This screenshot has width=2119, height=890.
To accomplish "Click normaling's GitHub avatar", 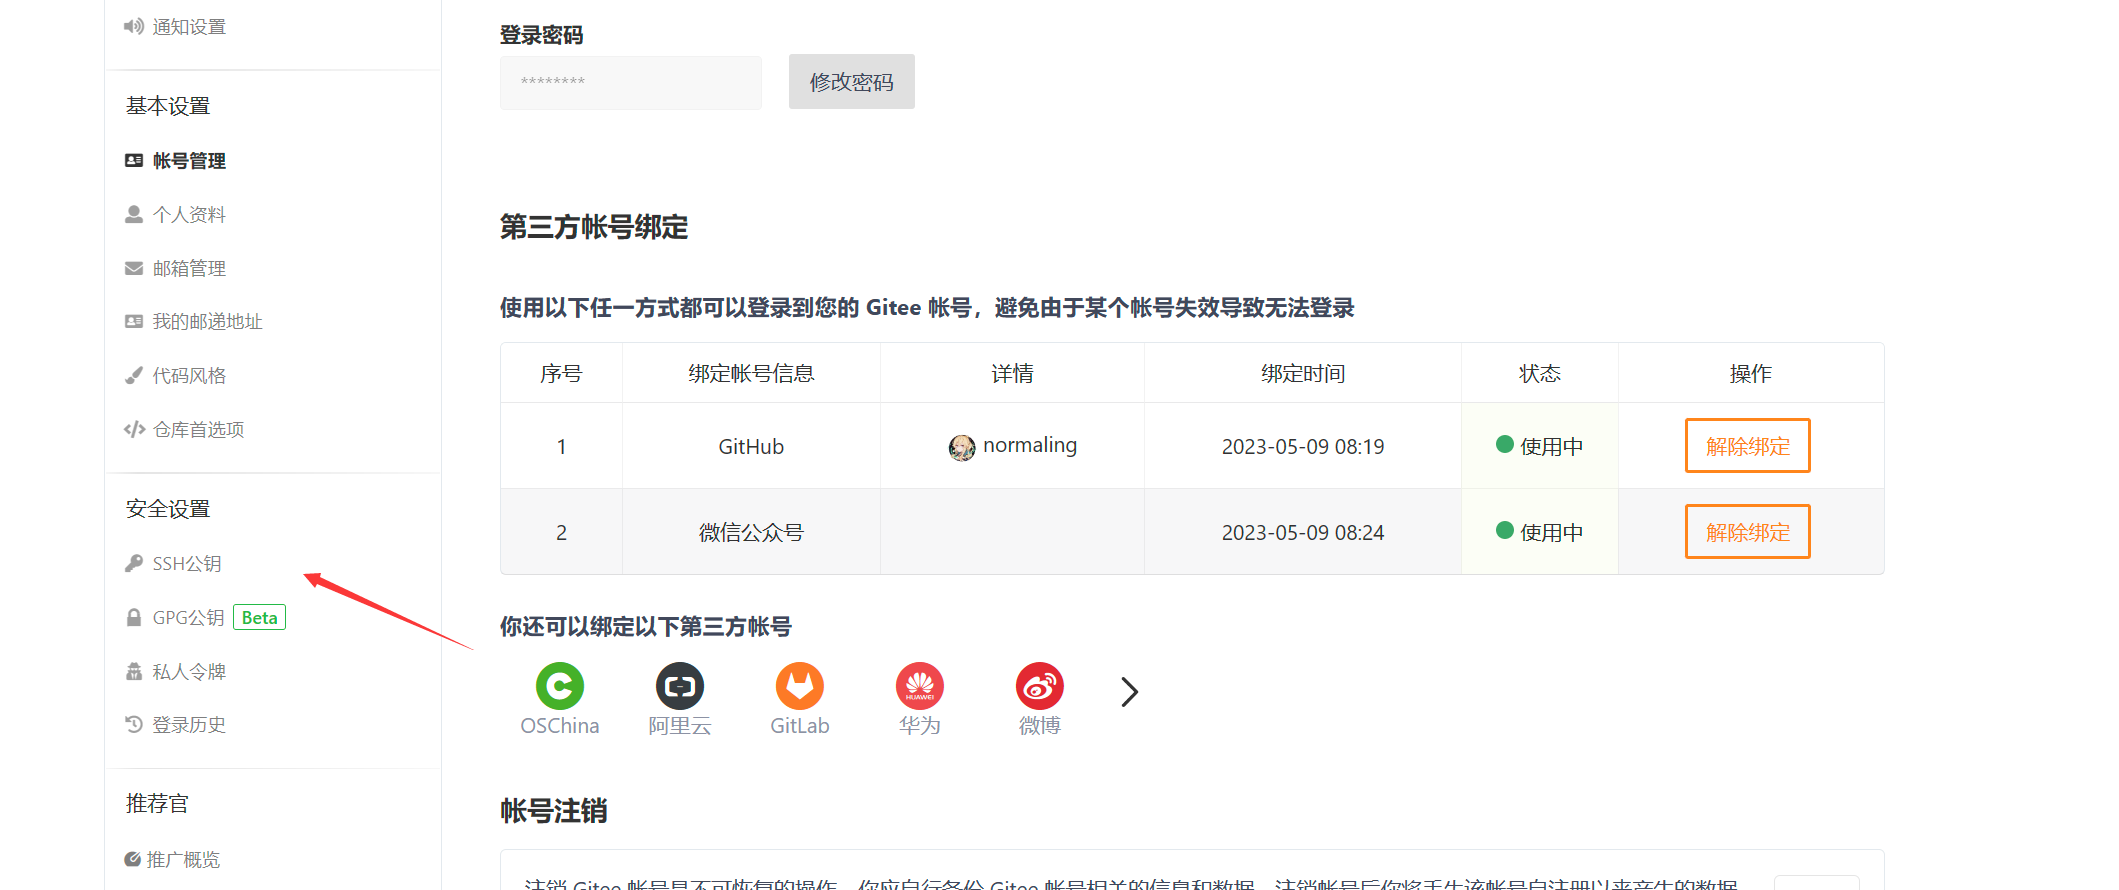I will tap(962, 448).
